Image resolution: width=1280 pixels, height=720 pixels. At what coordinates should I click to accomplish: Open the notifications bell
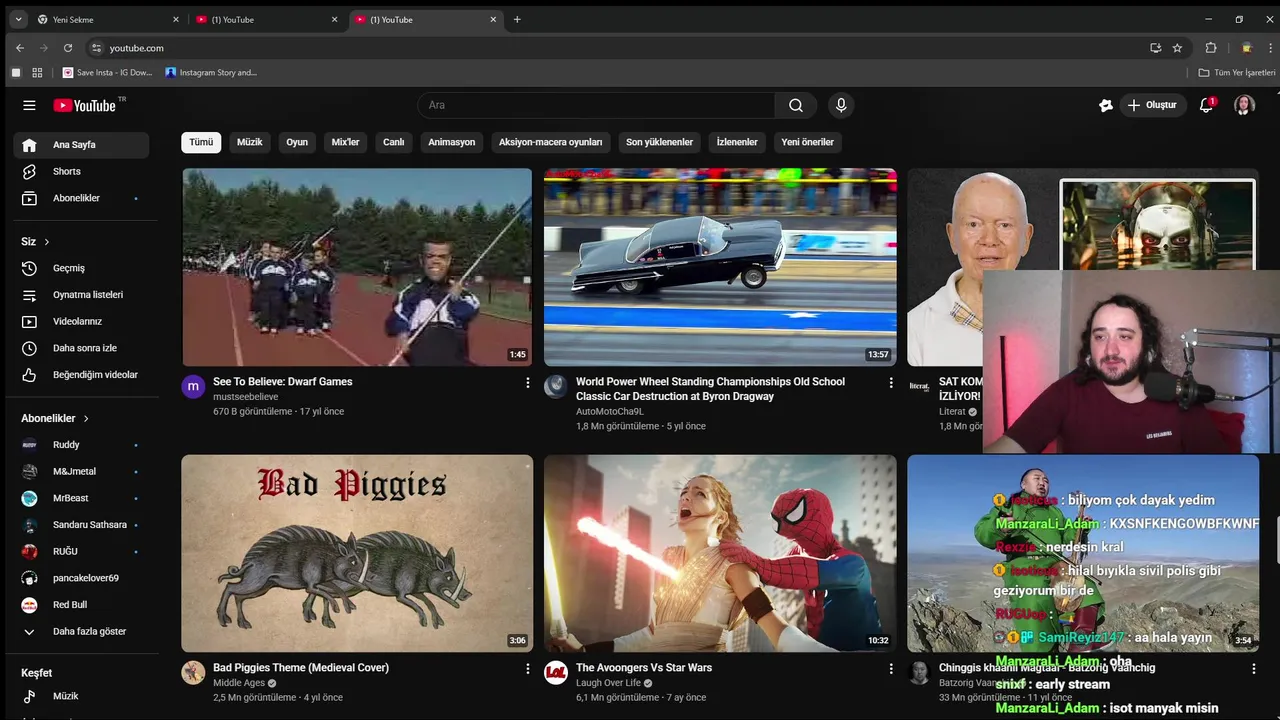(x=1206, y=105)
